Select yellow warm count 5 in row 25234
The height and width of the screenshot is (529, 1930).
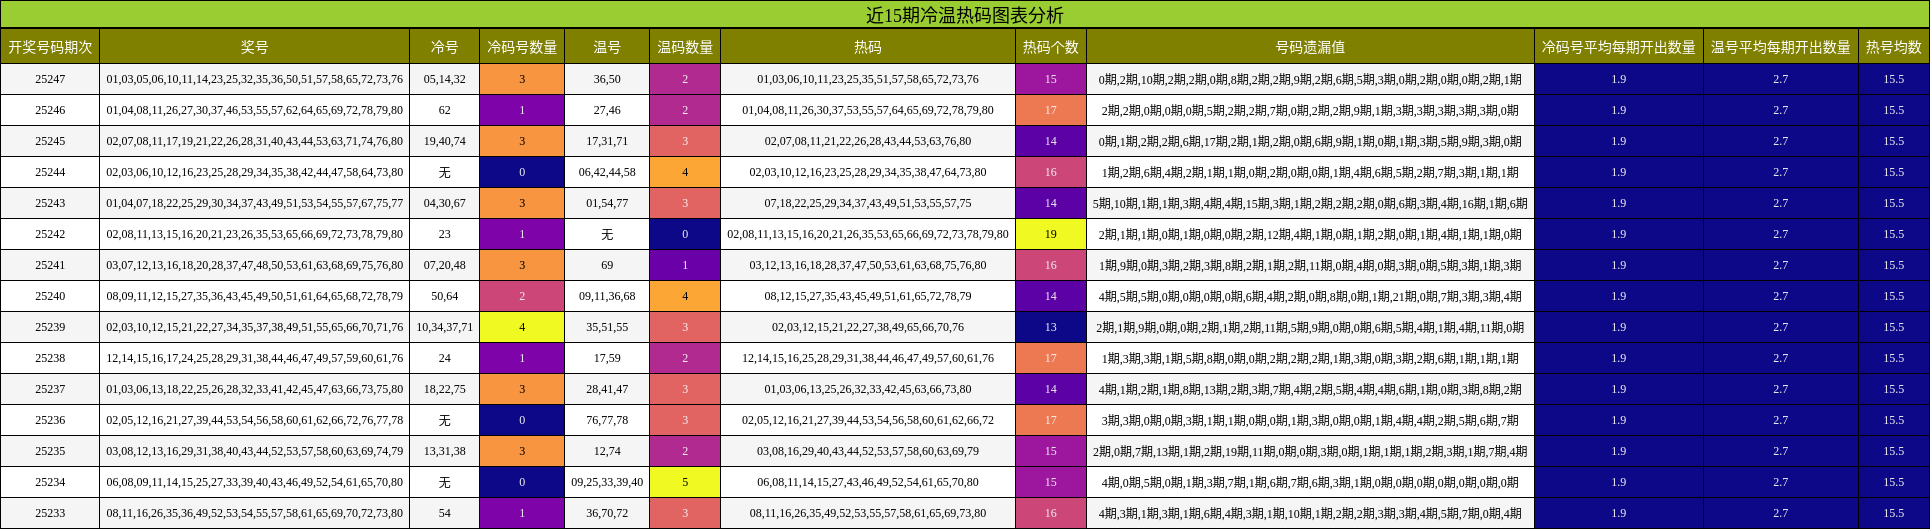click(685, 482)
